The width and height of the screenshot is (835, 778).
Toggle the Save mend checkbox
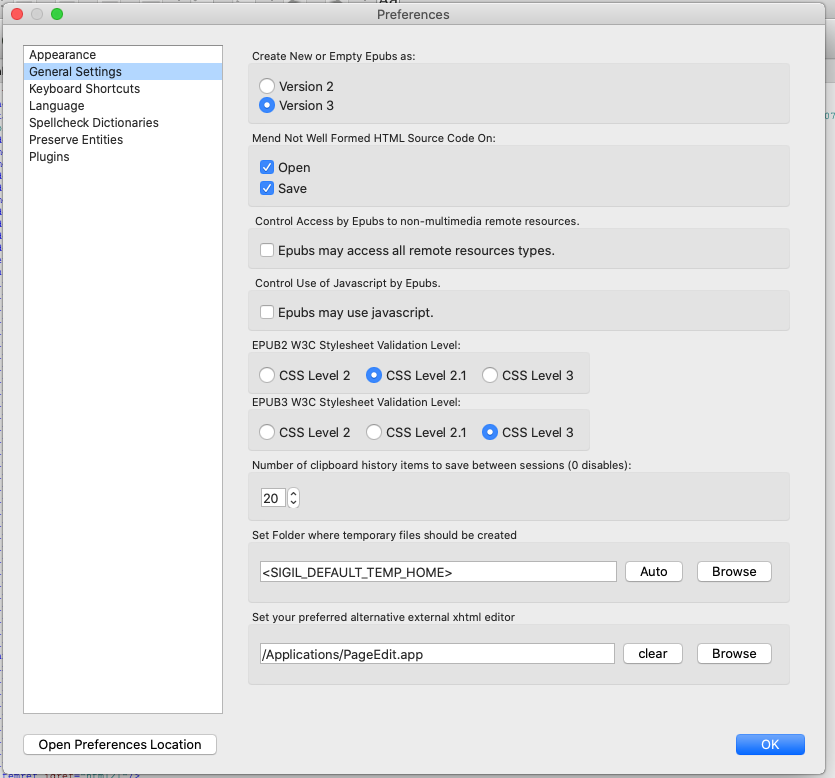click(x=267, y=188)
